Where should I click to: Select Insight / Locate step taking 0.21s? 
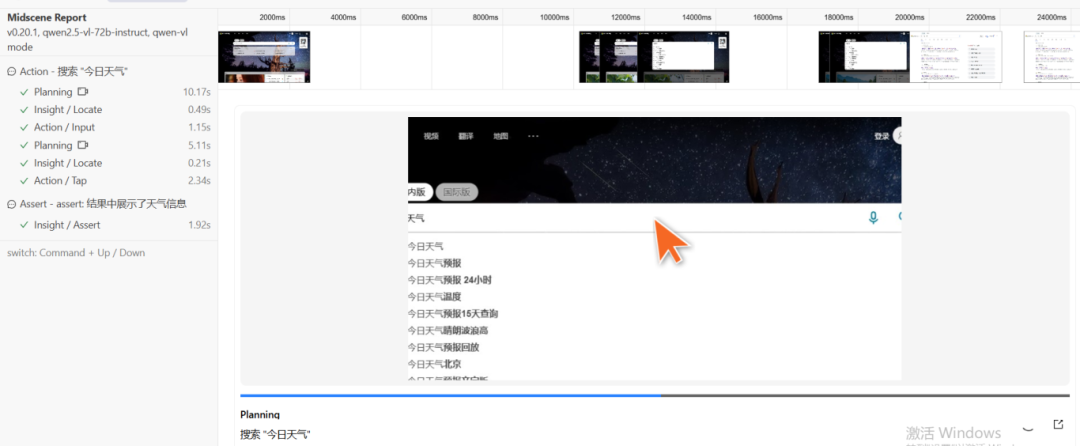coord(109,163)
